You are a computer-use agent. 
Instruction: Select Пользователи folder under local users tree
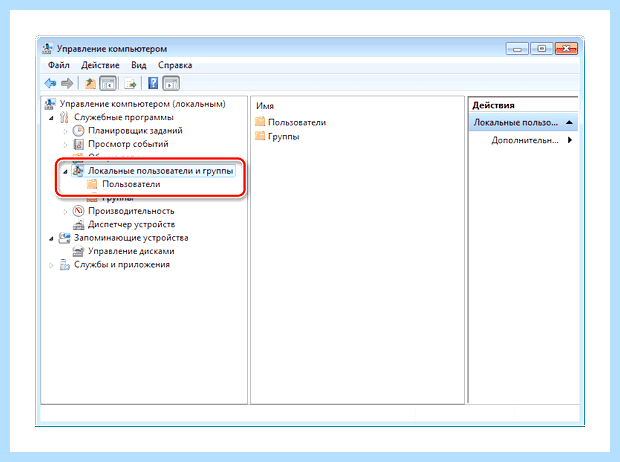pos(131,184)
